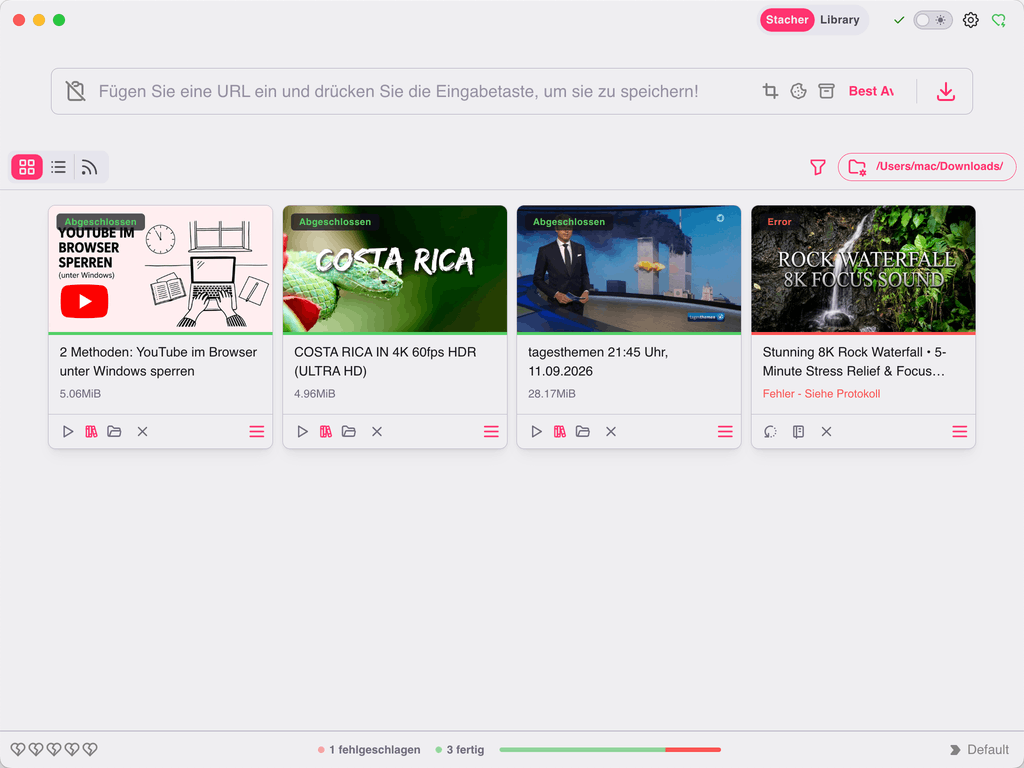The image size is (1024, 768).
Task: Add tagesthemen video to library
Action: pyautogui.click(x=560, y=432)
